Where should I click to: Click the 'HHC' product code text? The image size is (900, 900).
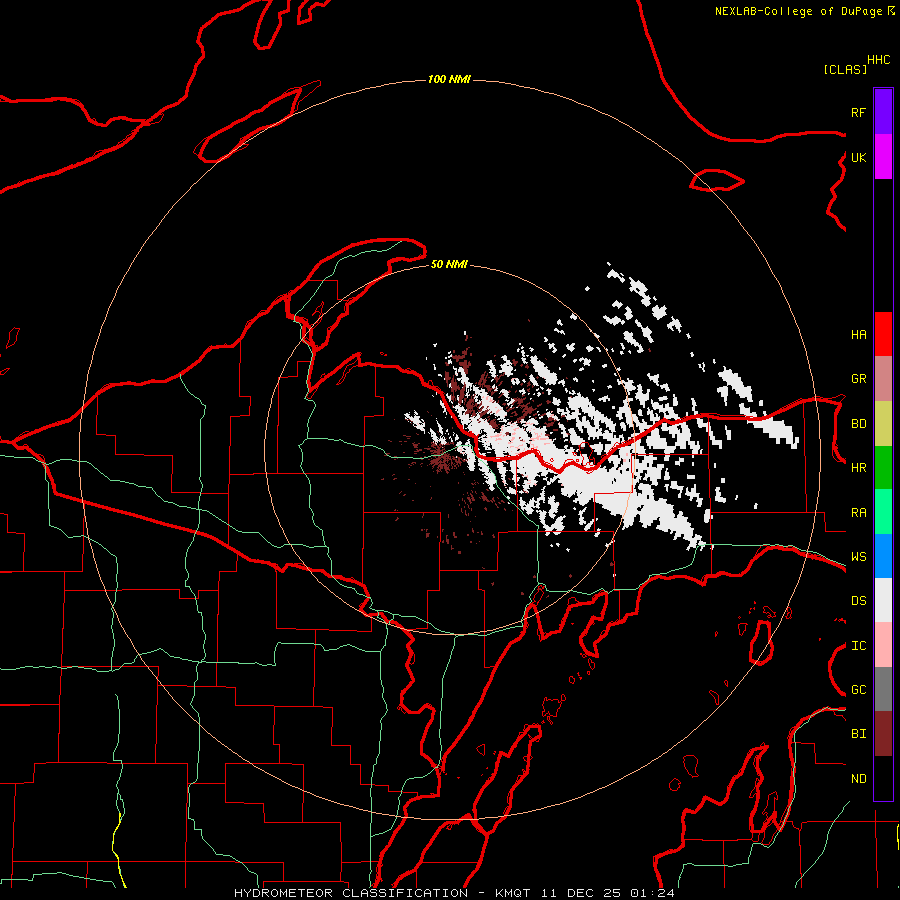coord(879,60)
